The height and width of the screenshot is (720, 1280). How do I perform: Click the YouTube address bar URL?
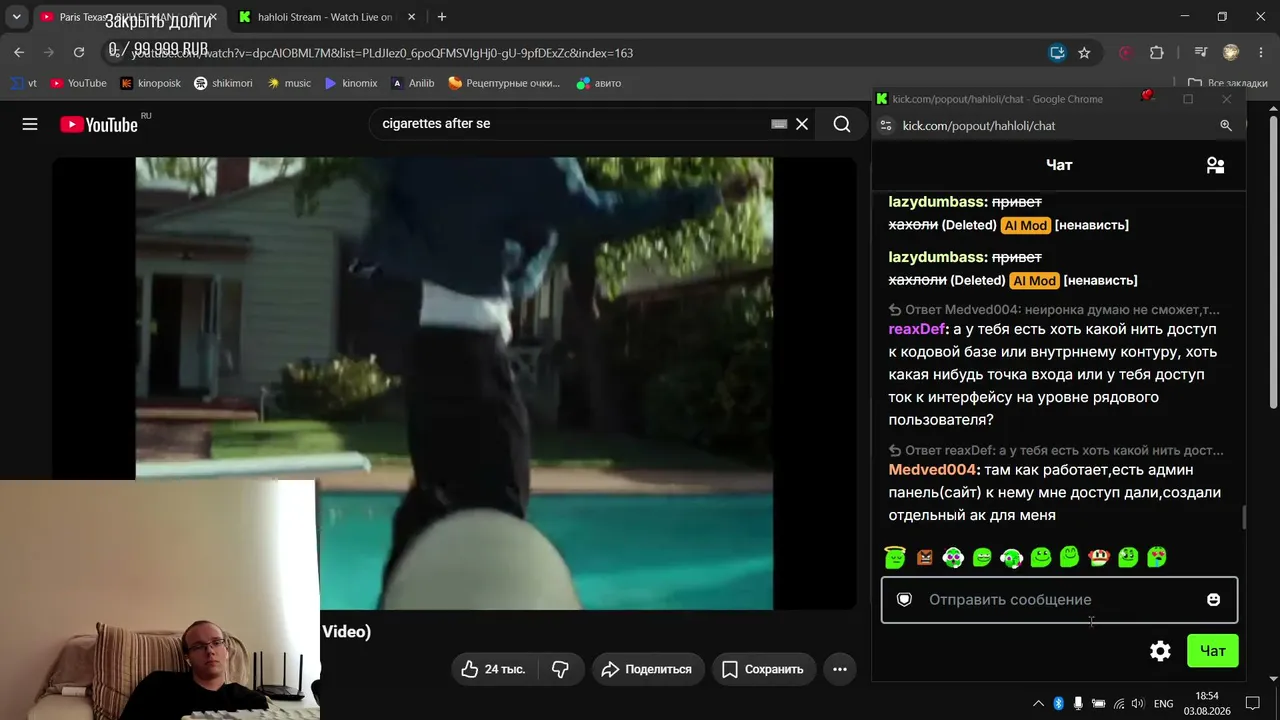[380, 53]
